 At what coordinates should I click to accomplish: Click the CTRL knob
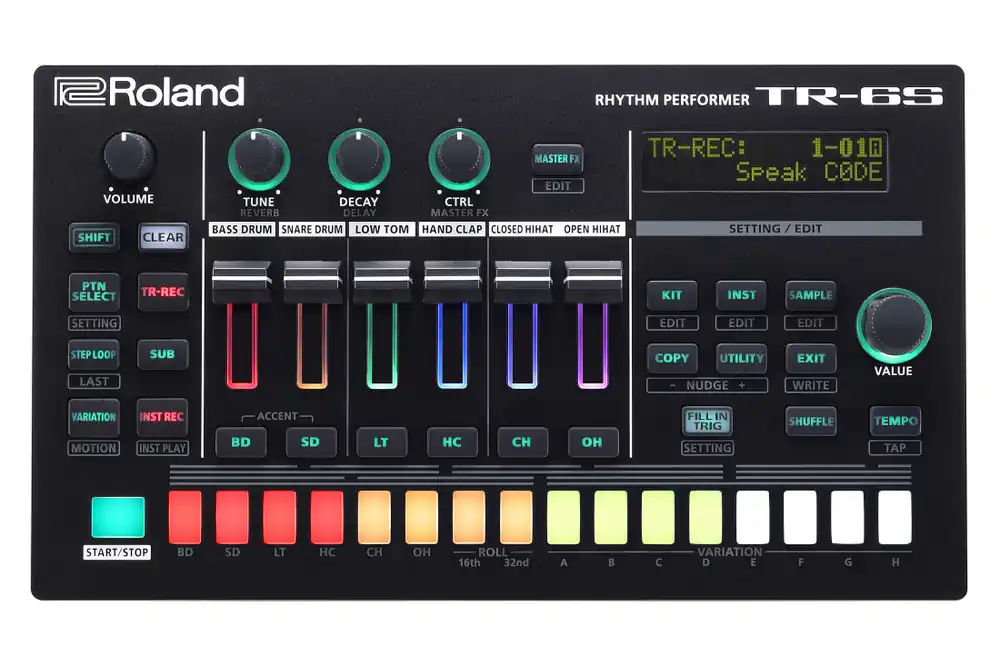459,159
